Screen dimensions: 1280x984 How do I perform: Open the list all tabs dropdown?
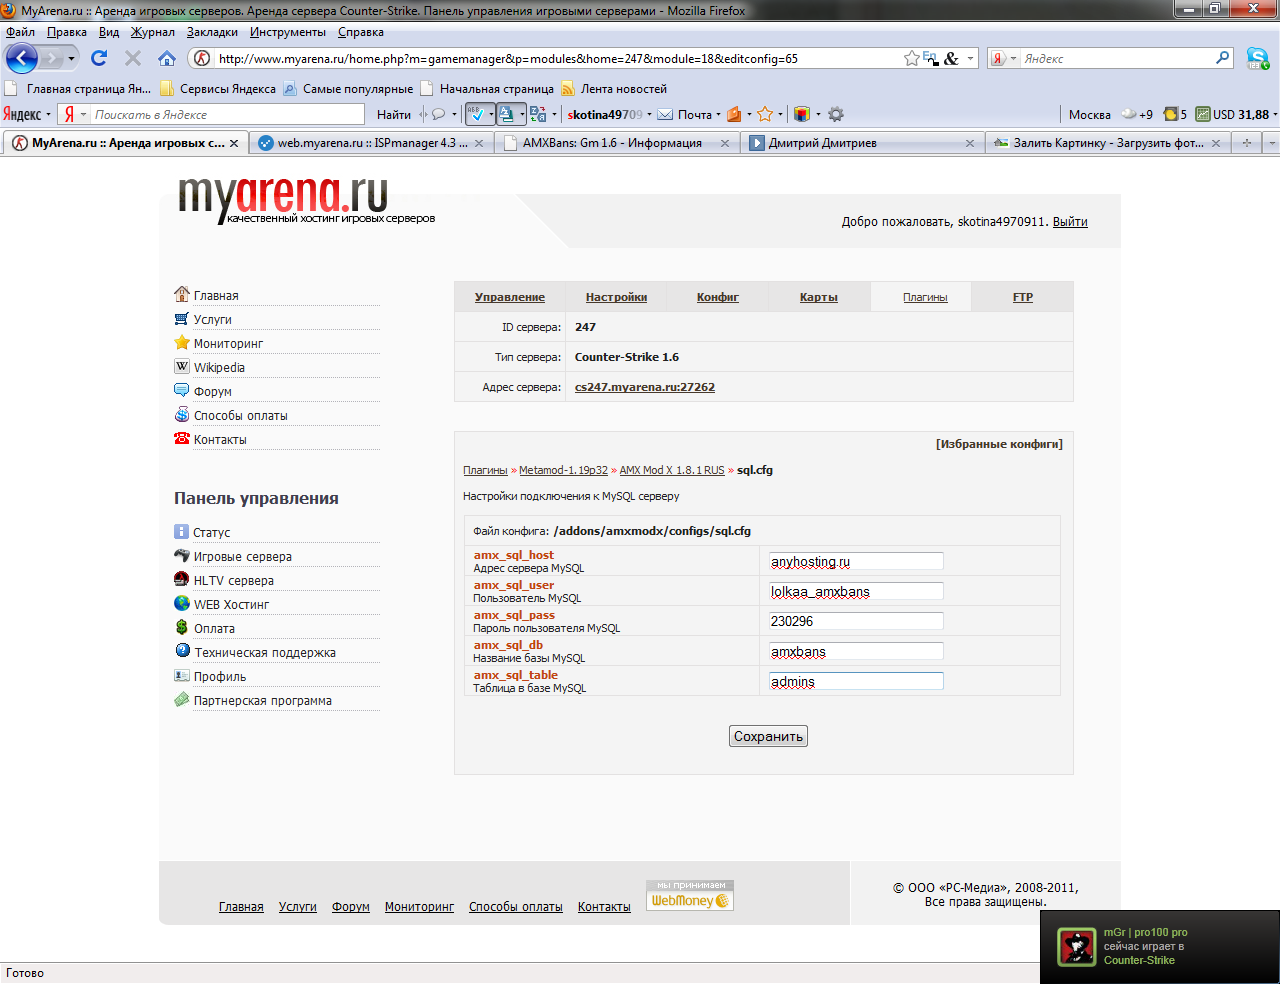tap(1271, 143)
